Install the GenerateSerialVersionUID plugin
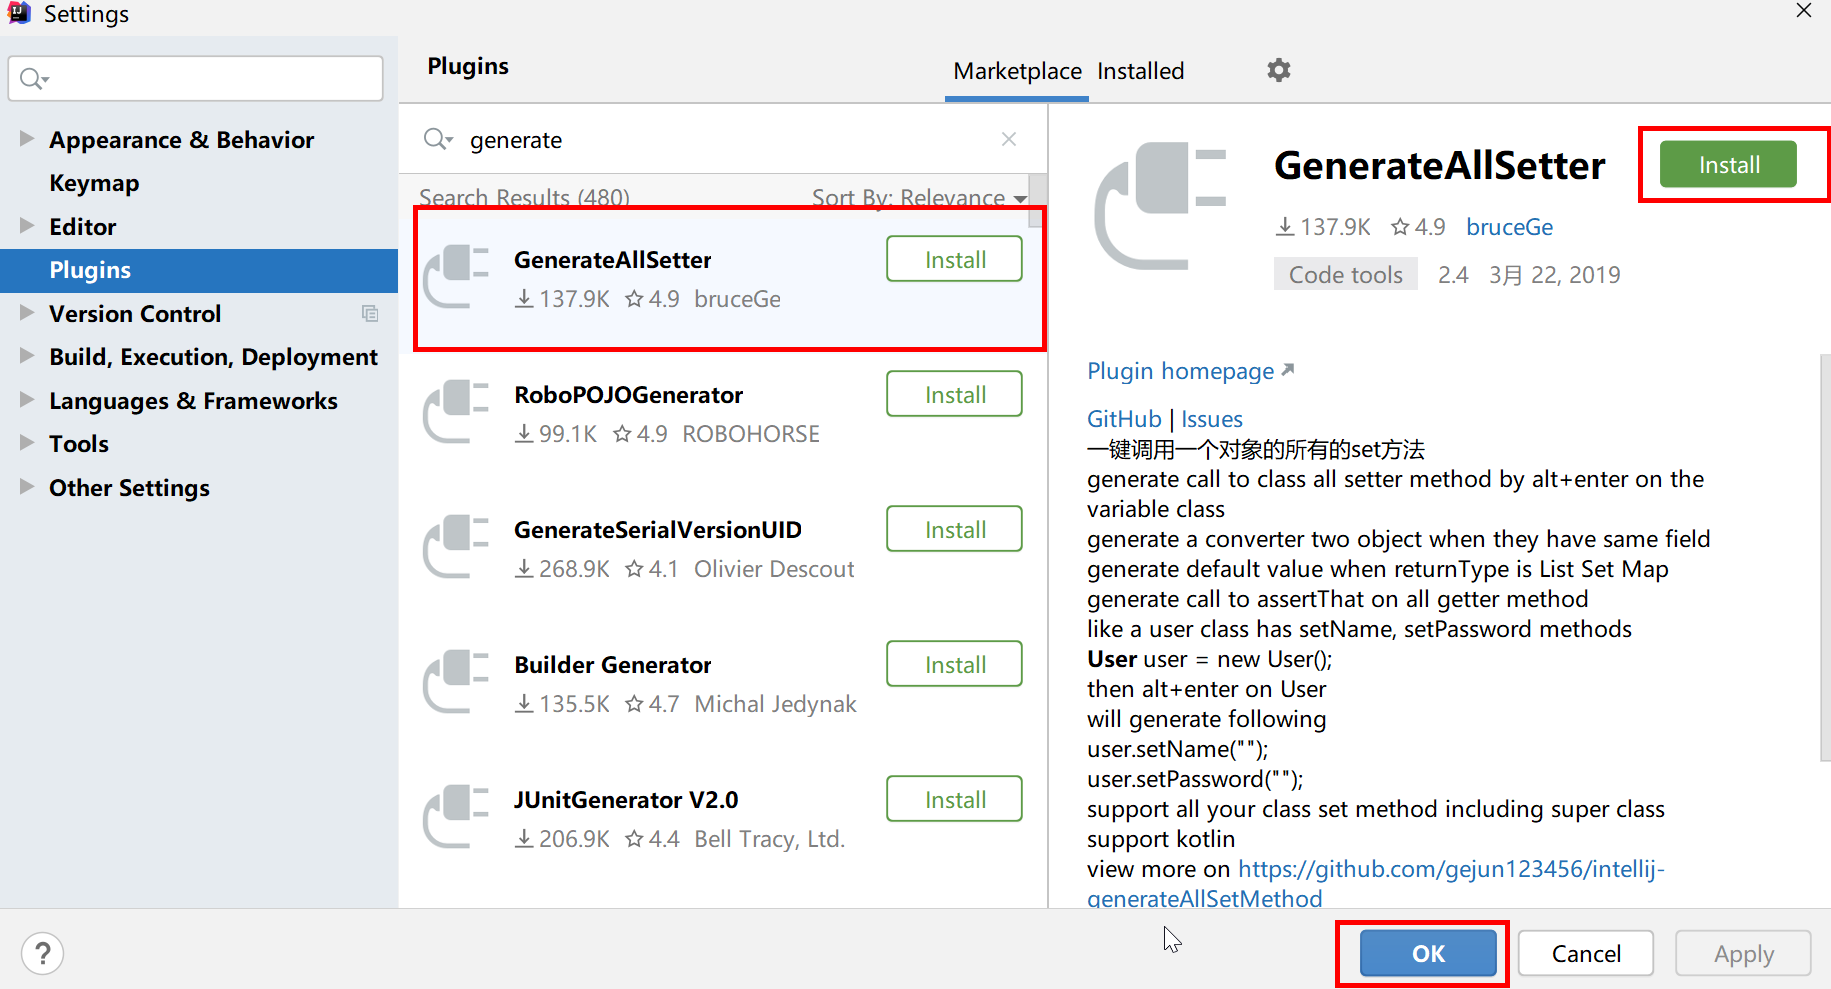 tap(954, 529)
